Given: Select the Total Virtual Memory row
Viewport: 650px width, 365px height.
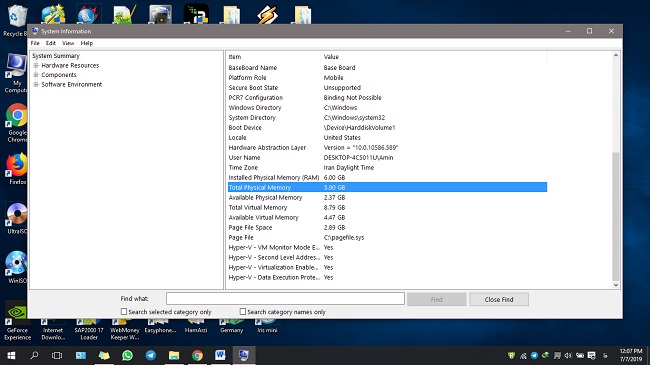Looking at the screenshot, I should click(387, 207).
